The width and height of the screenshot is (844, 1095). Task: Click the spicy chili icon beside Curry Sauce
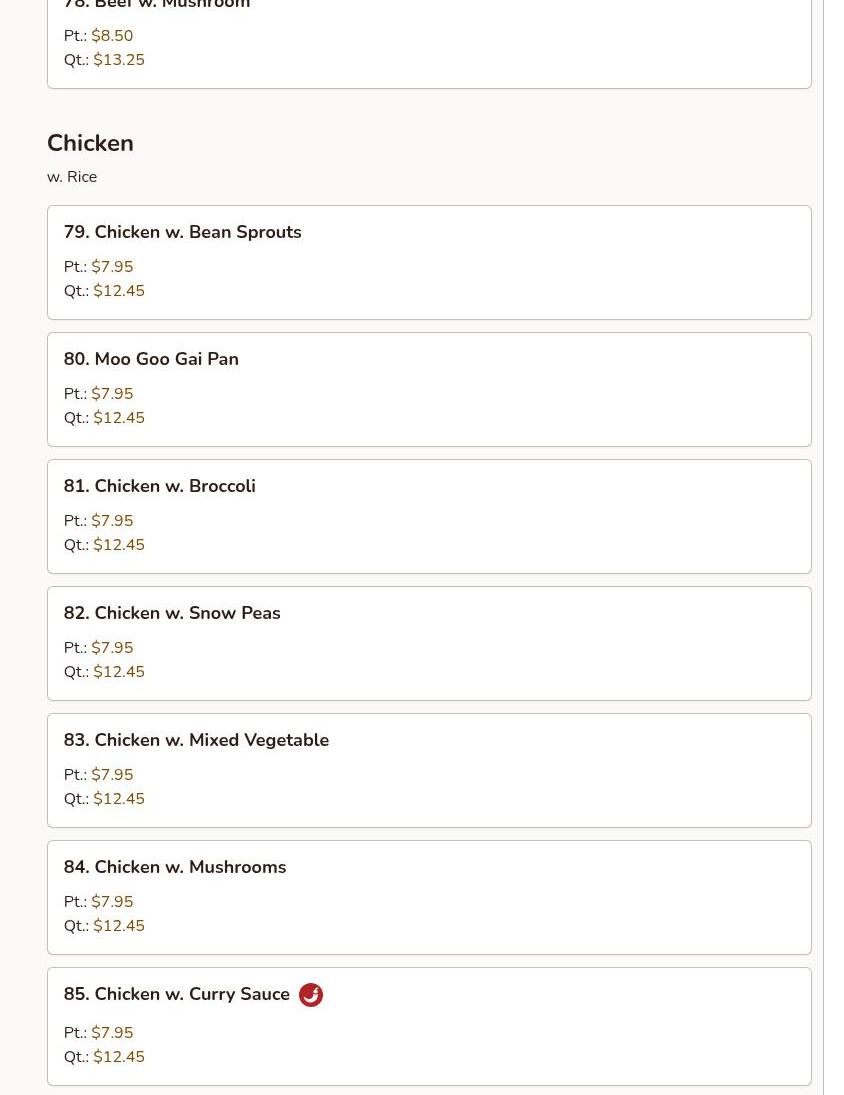click(x=311, y=995)
